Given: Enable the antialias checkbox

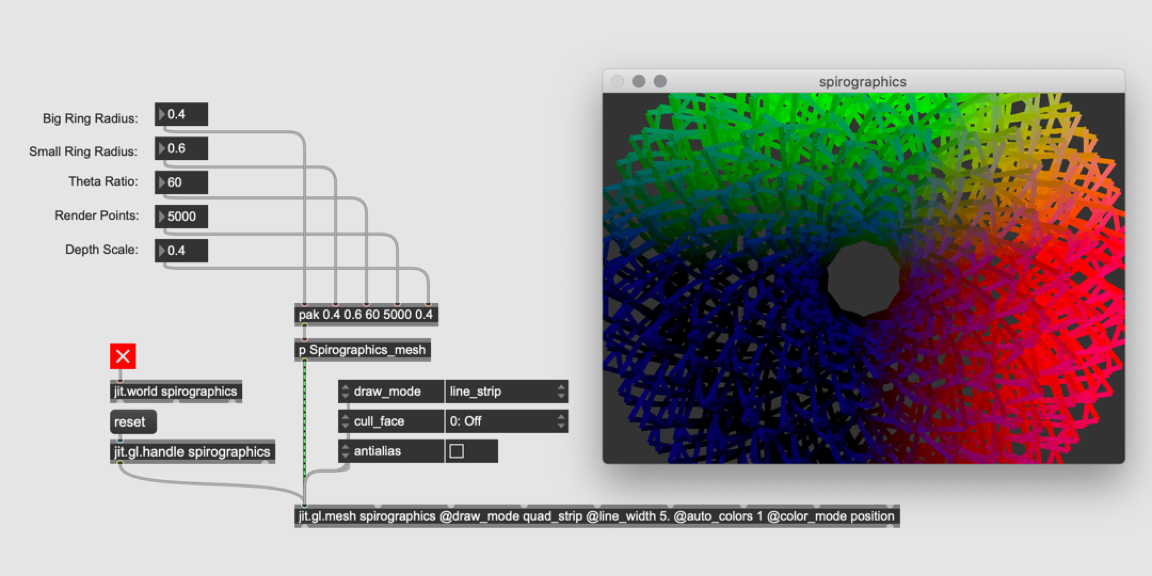Looking at the screenshot, I should (x=456, y=451).
